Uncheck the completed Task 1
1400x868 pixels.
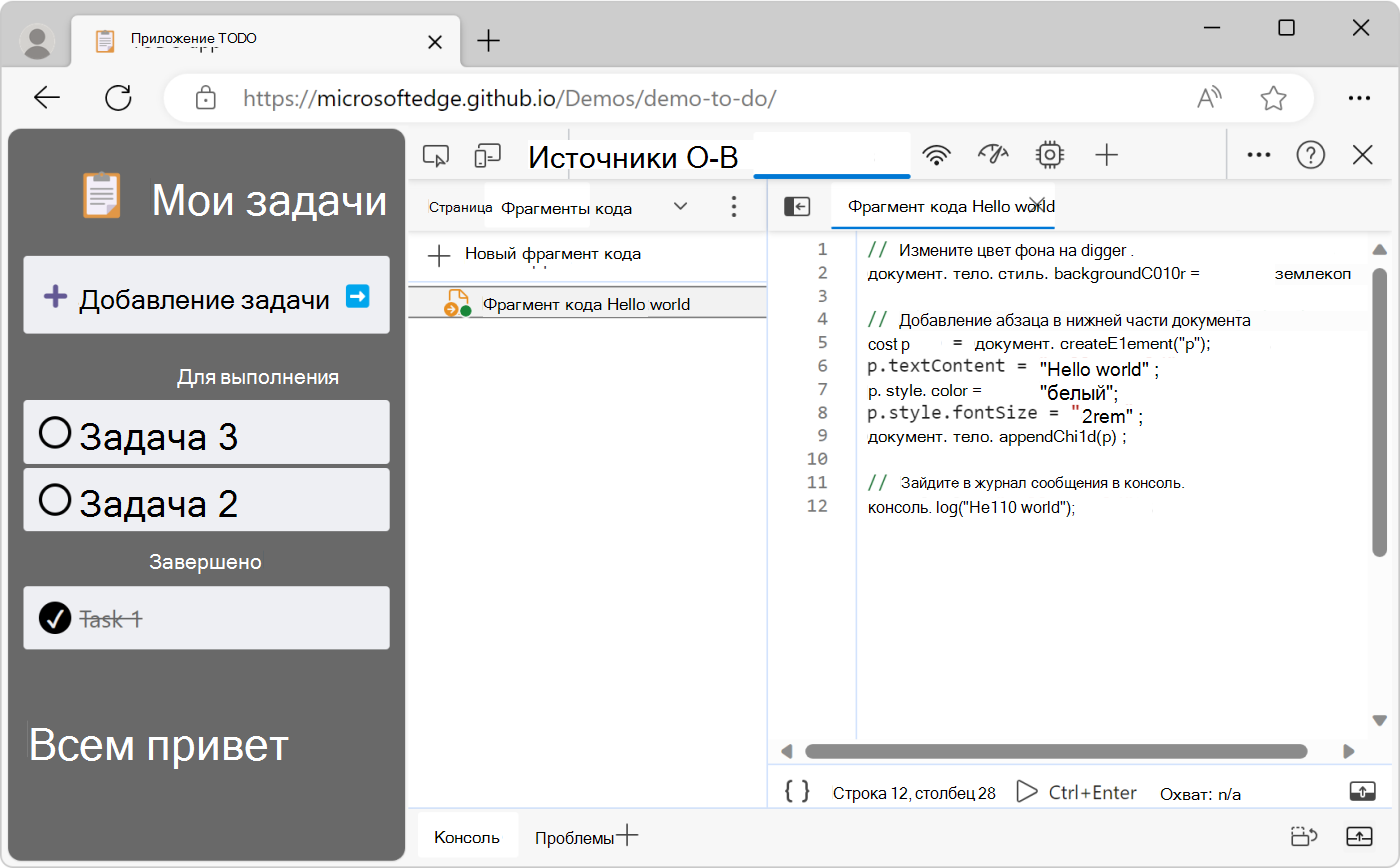tap(55, 618)
